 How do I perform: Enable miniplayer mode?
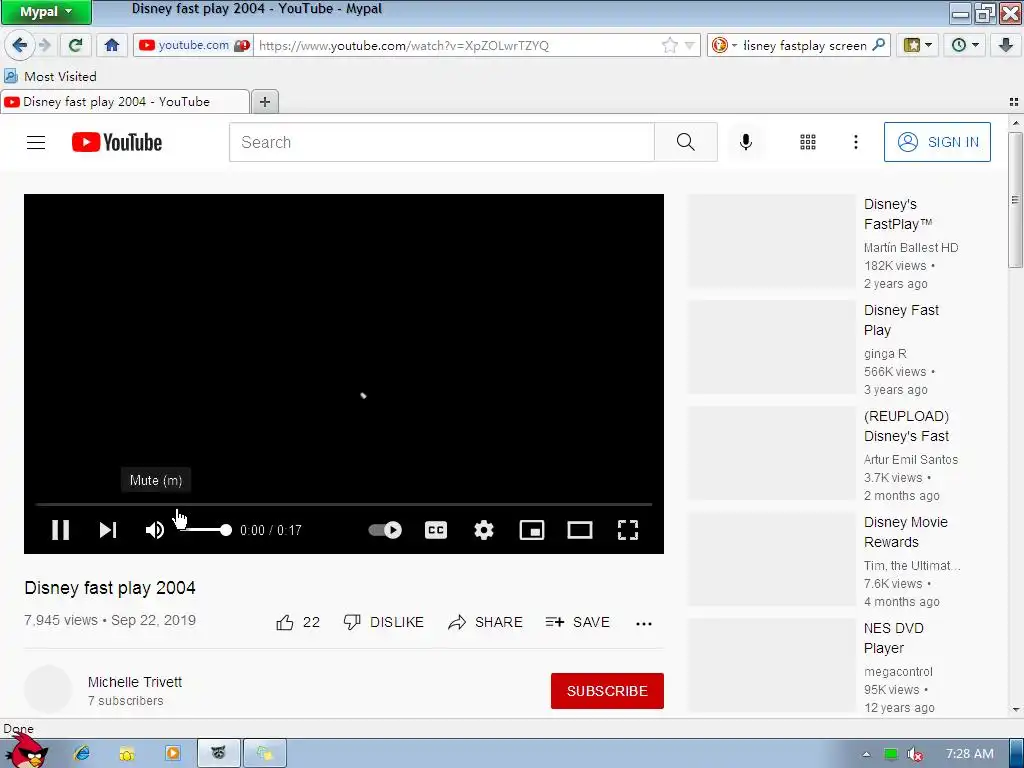[532, 530]
